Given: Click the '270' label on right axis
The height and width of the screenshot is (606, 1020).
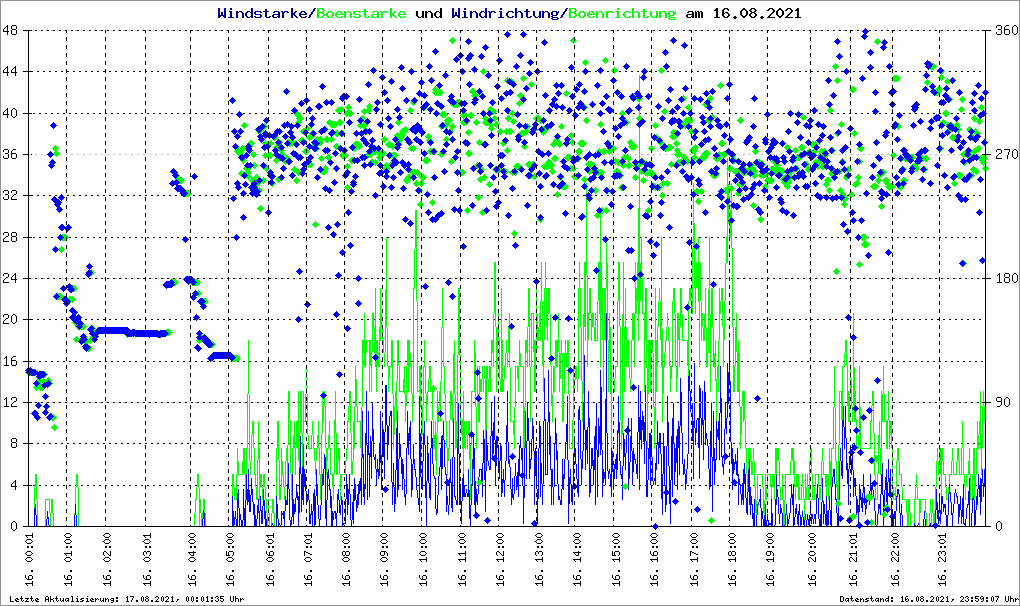Looking at the screenshot, I should tap(1002, 154).
